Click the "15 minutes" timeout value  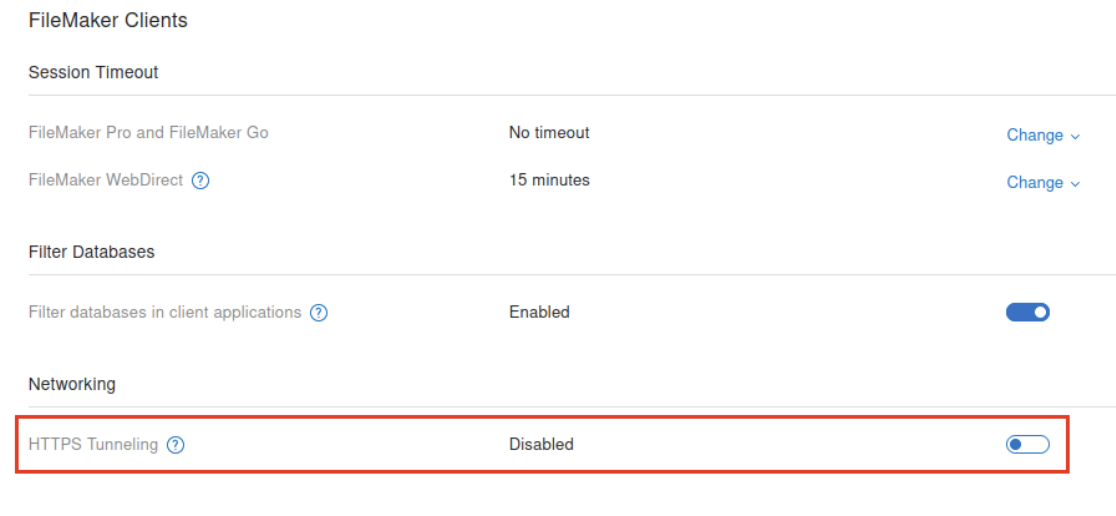pos(549,180)
